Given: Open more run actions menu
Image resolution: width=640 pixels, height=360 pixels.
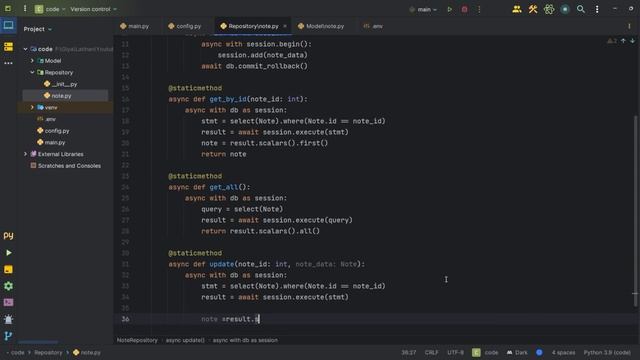Looking at the screenshot, I should coord(479,9).
